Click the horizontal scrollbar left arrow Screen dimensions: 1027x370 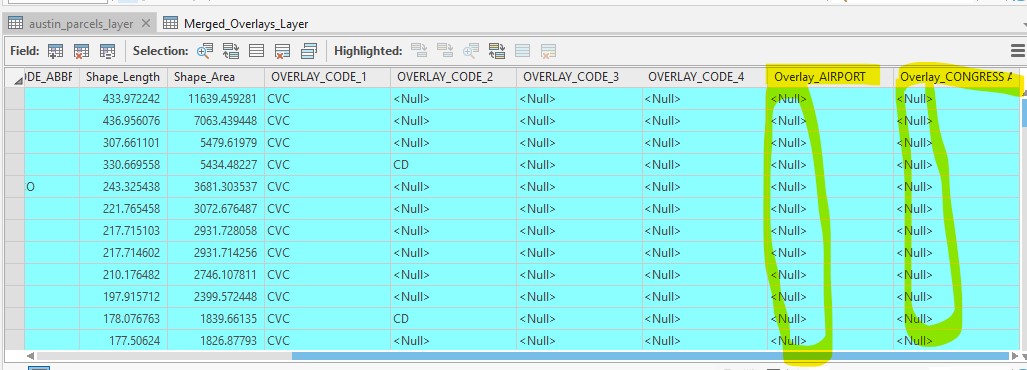[30, 356]
